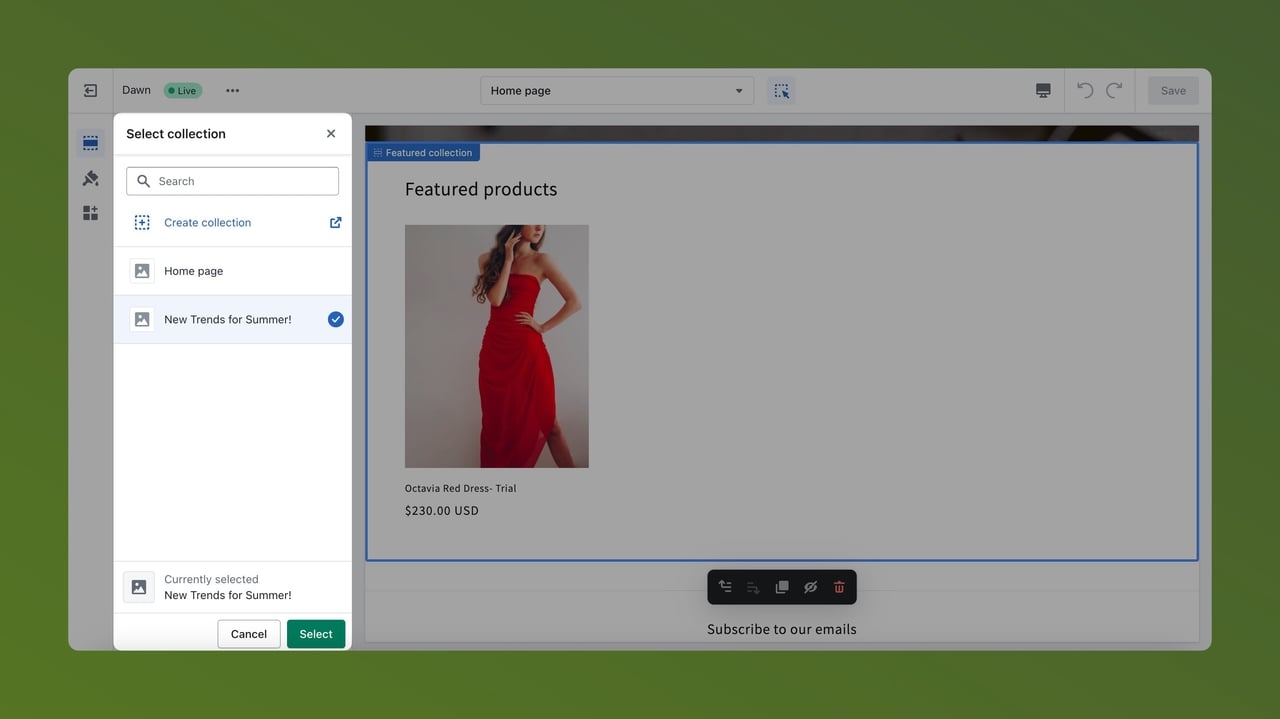The height and width of the screenshot is (719, 1280).
Task: Click the green Select button
Action: click(x=316, y=634)
